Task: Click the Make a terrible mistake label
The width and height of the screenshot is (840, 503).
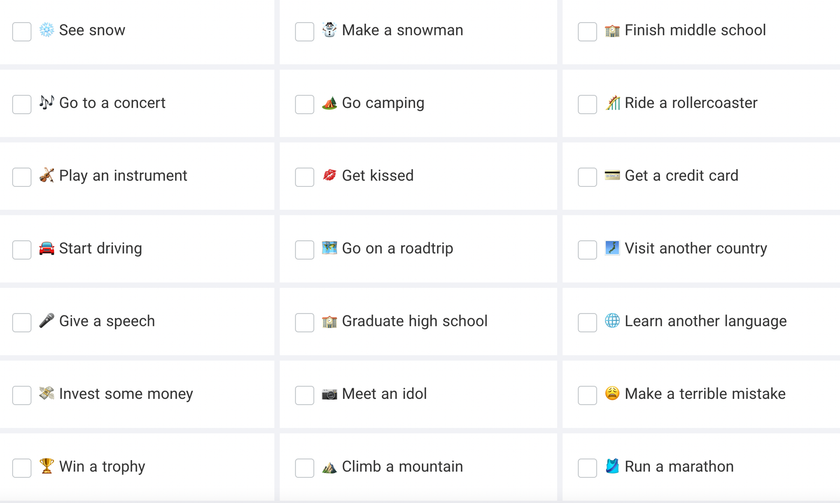Action: (705, 394)
